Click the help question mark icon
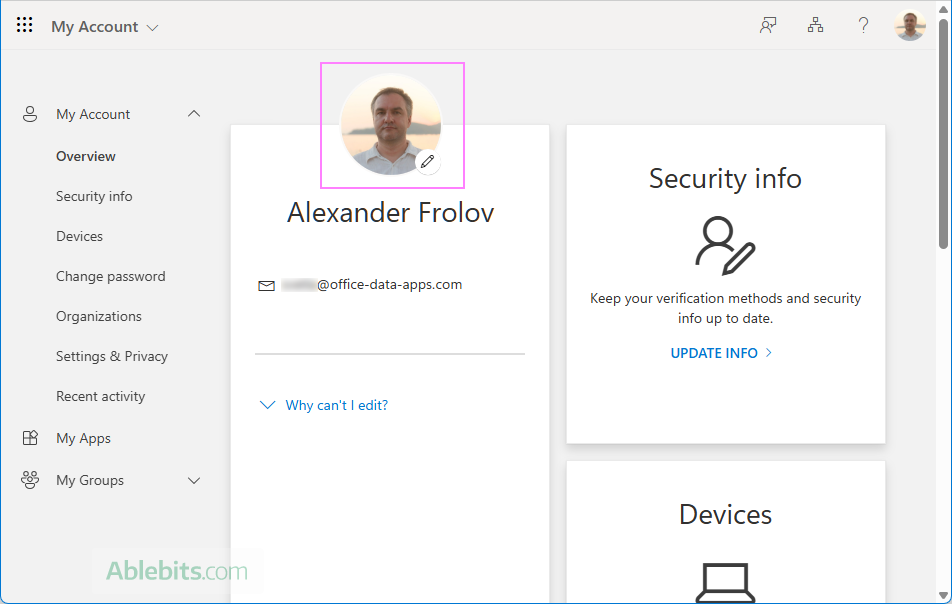Image resolution: width=952 pixels, height=604 pixels. [864, 26]
